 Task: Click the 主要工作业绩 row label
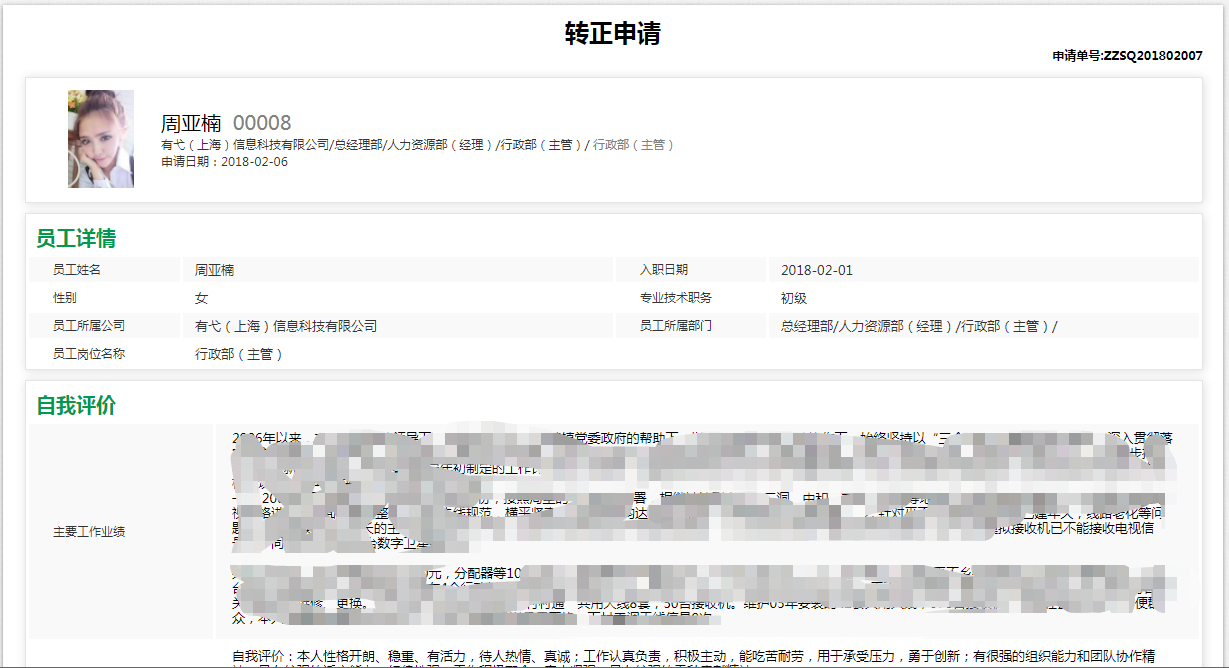pyautogui.click(x=89, y=532)
